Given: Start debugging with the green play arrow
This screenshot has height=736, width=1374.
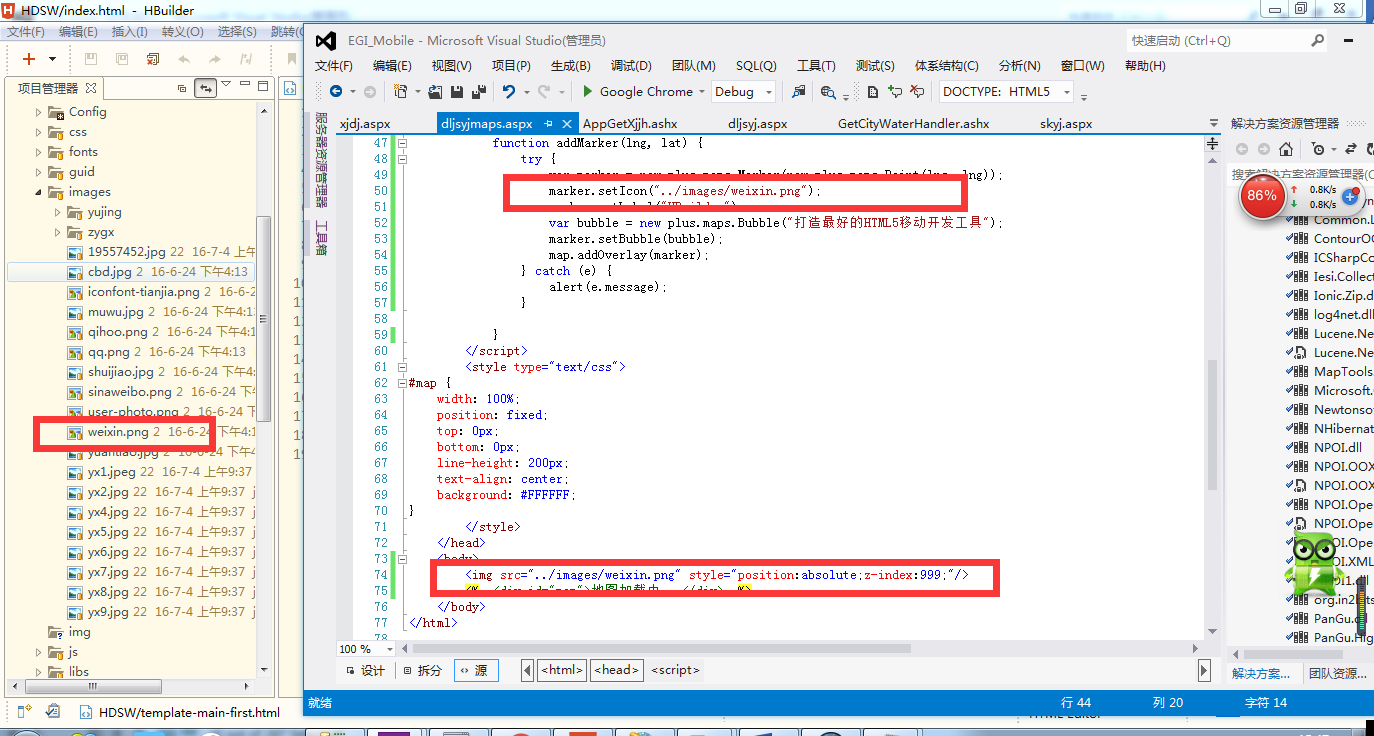Looking at the screenshot, I should pos(588,92).
